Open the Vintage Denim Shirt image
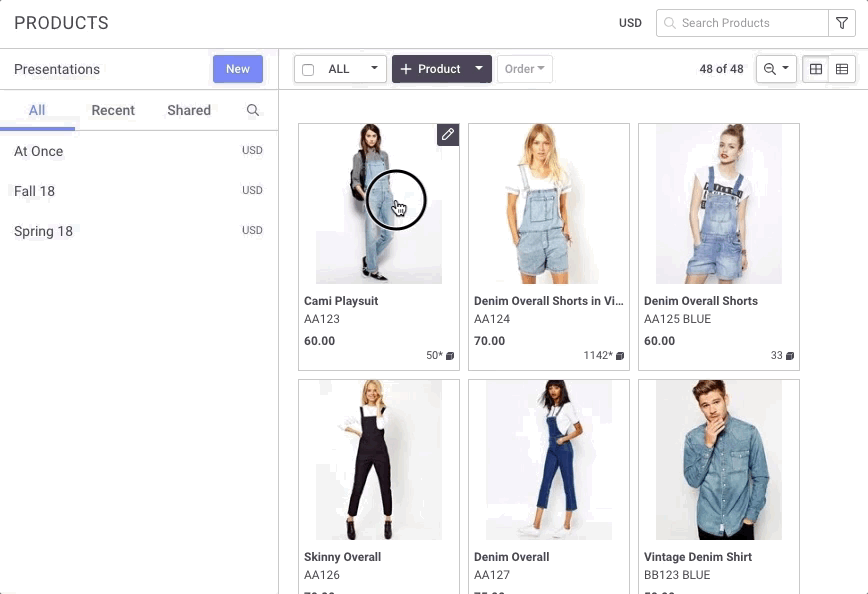Viewport: 868px width, 594px height. coord(719,459)
